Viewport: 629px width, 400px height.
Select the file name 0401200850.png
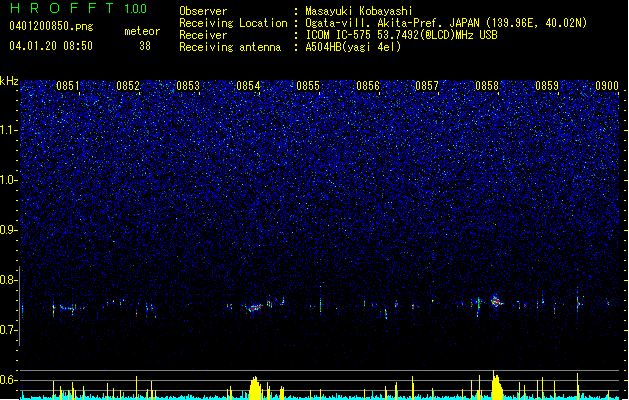tap(51, 26)
